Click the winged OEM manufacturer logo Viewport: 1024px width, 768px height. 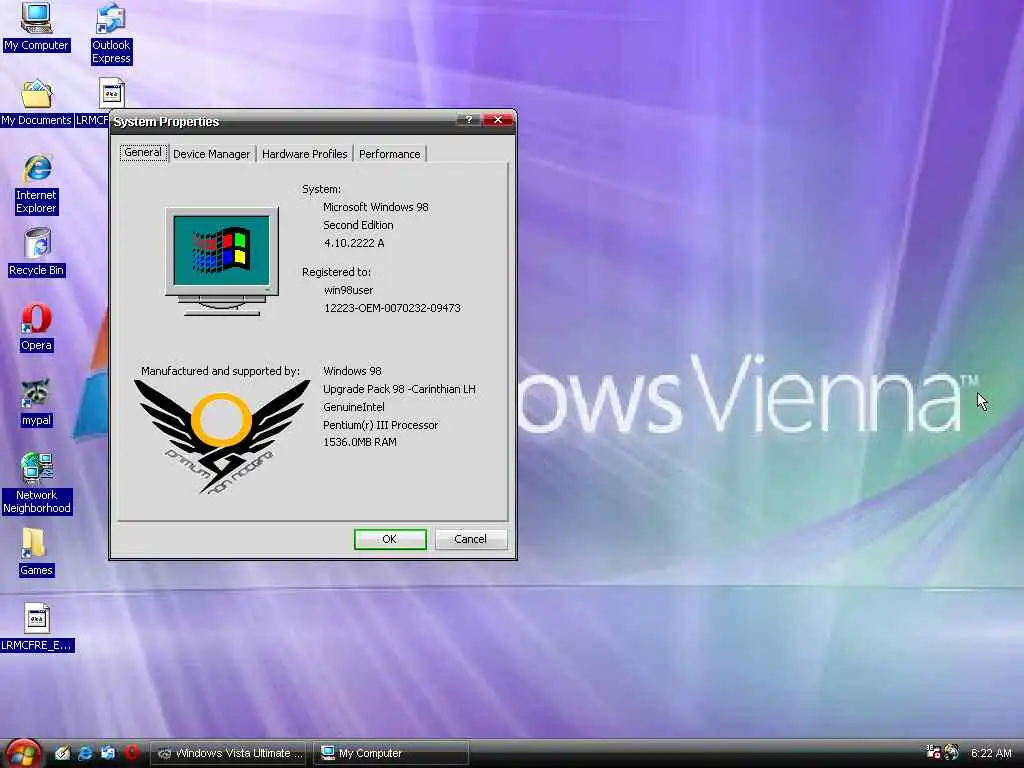221,436
